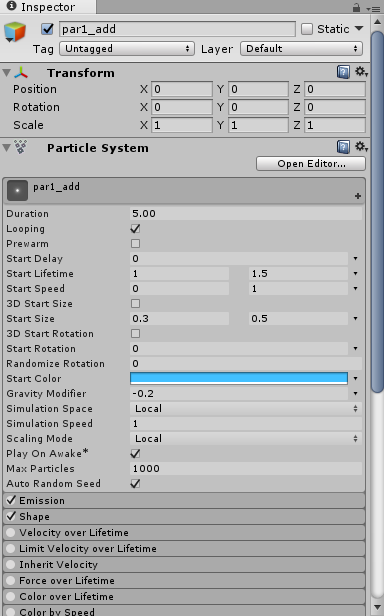Image resolution: width=384 pixels, height=616 pixels.
Task: Click the plus icon on par1_add header
Action: [x=358, y=196]
